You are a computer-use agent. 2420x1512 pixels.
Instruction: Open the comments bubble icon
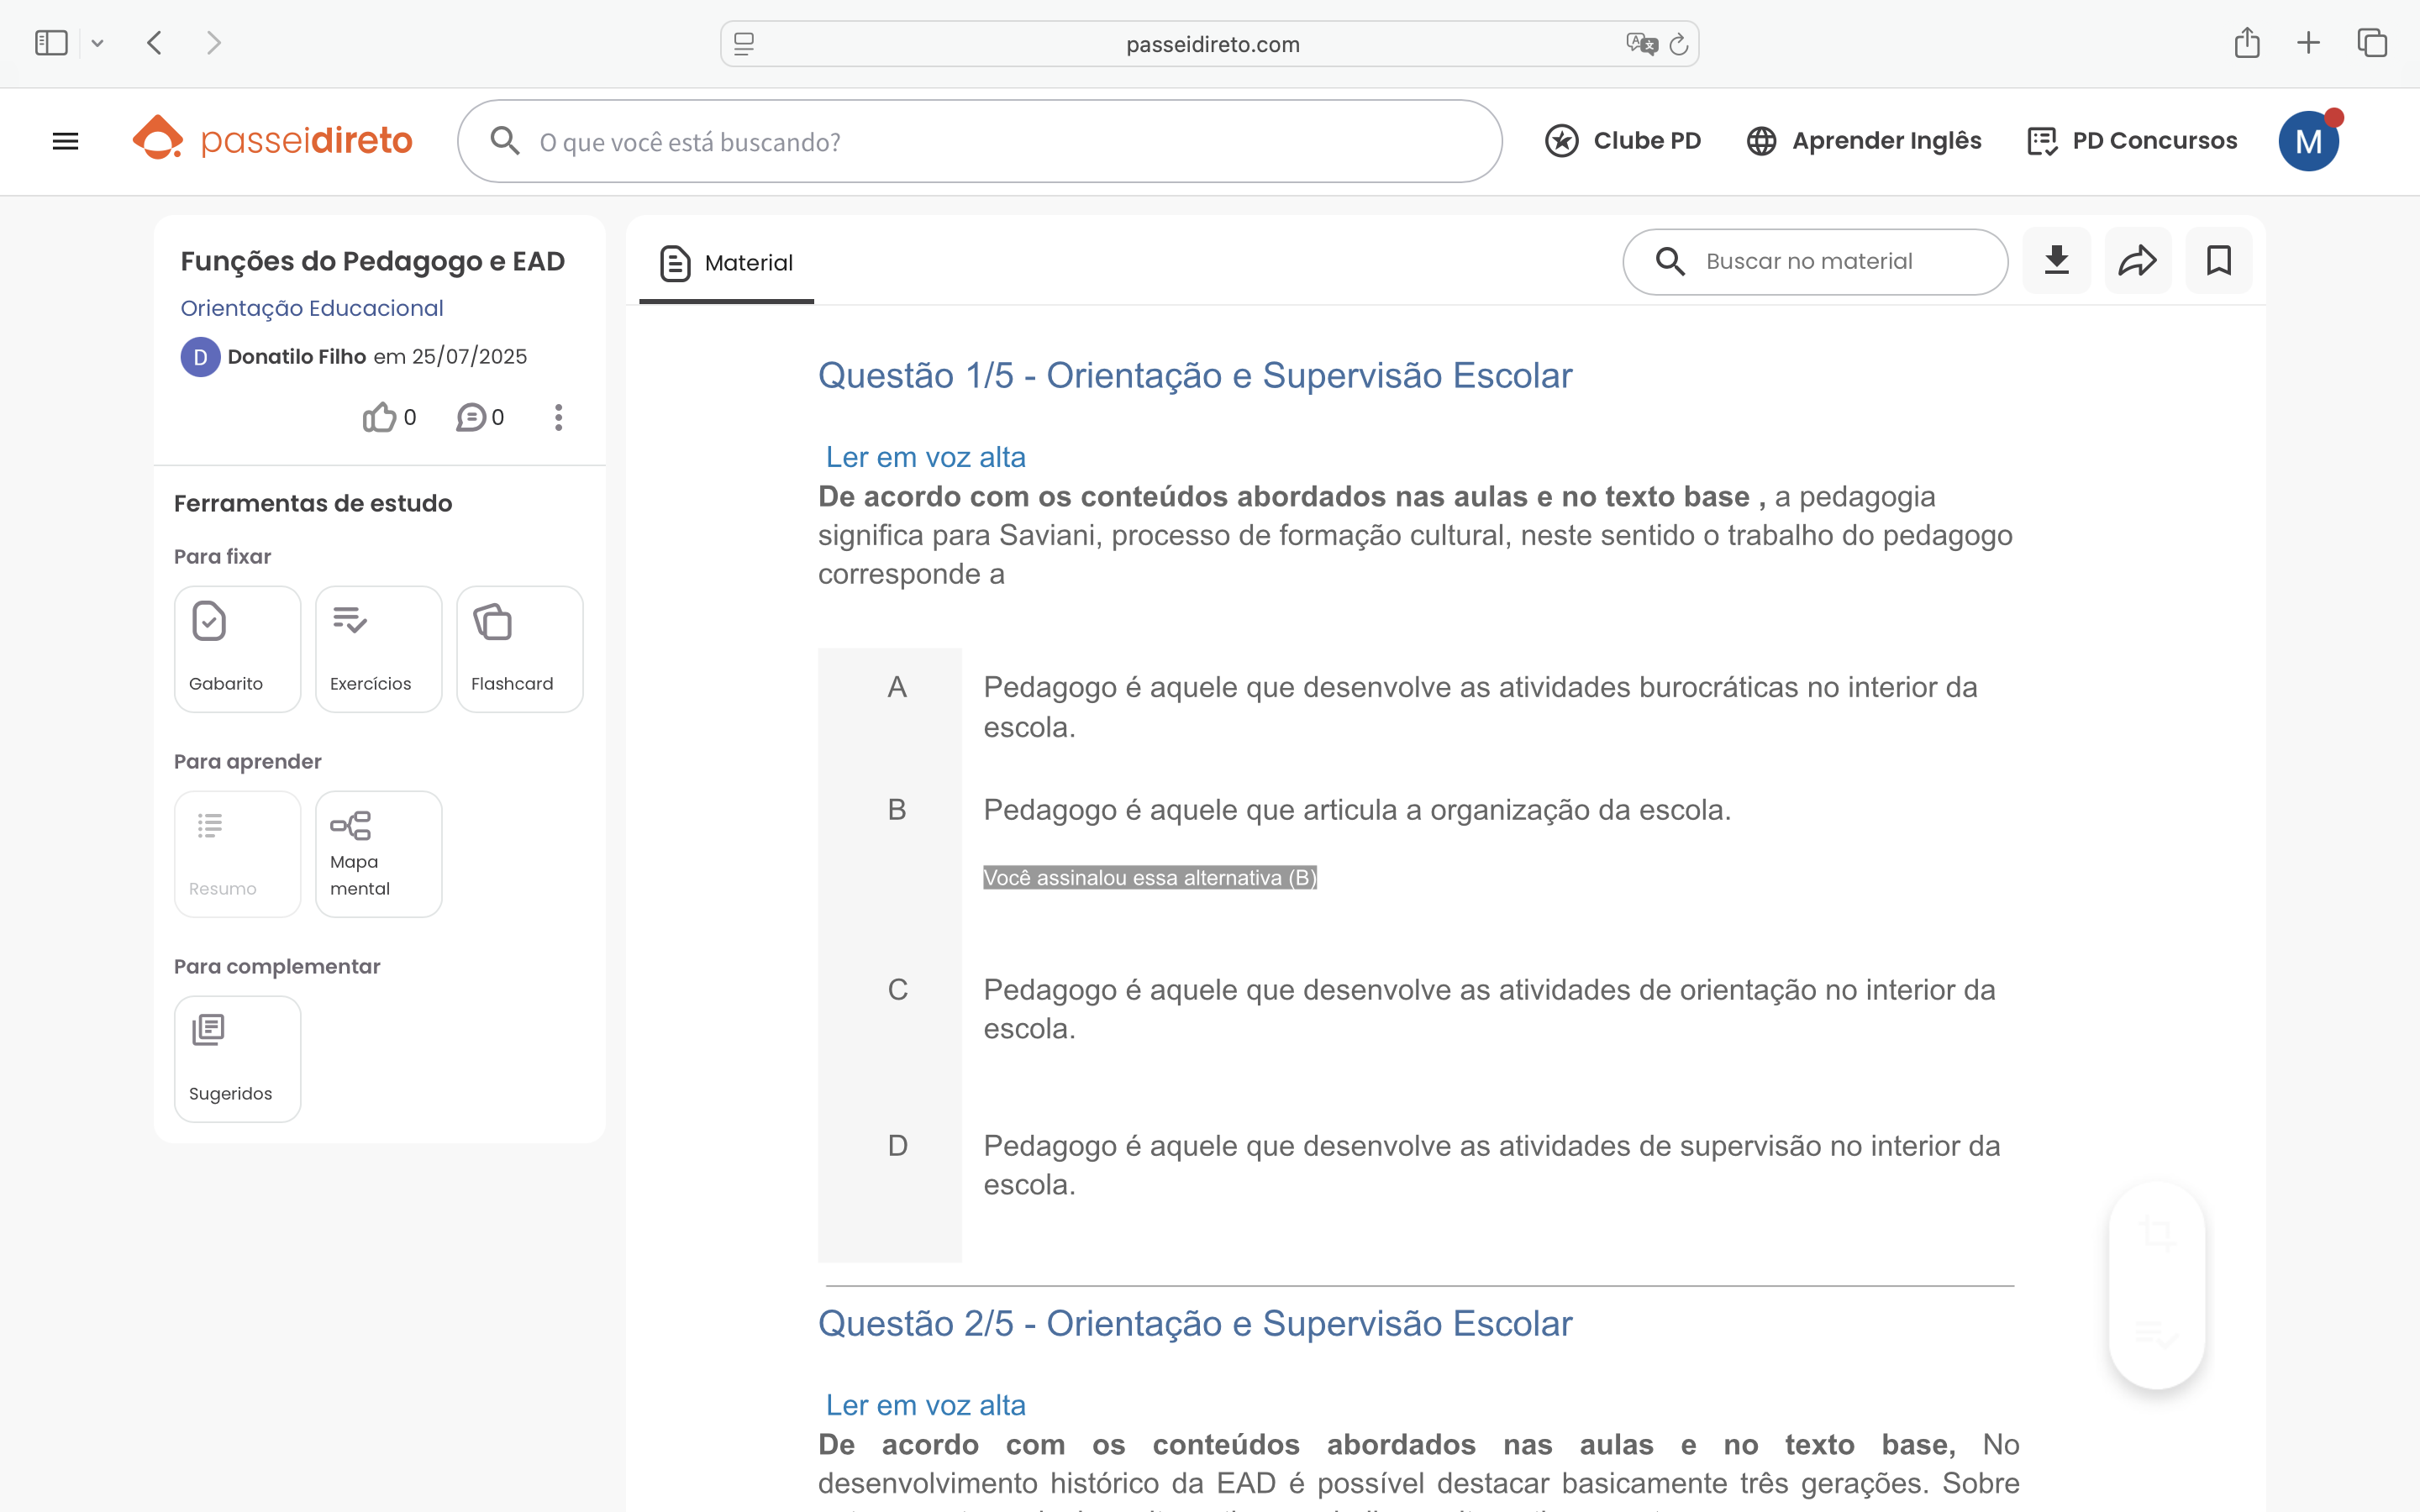[471, 417]
